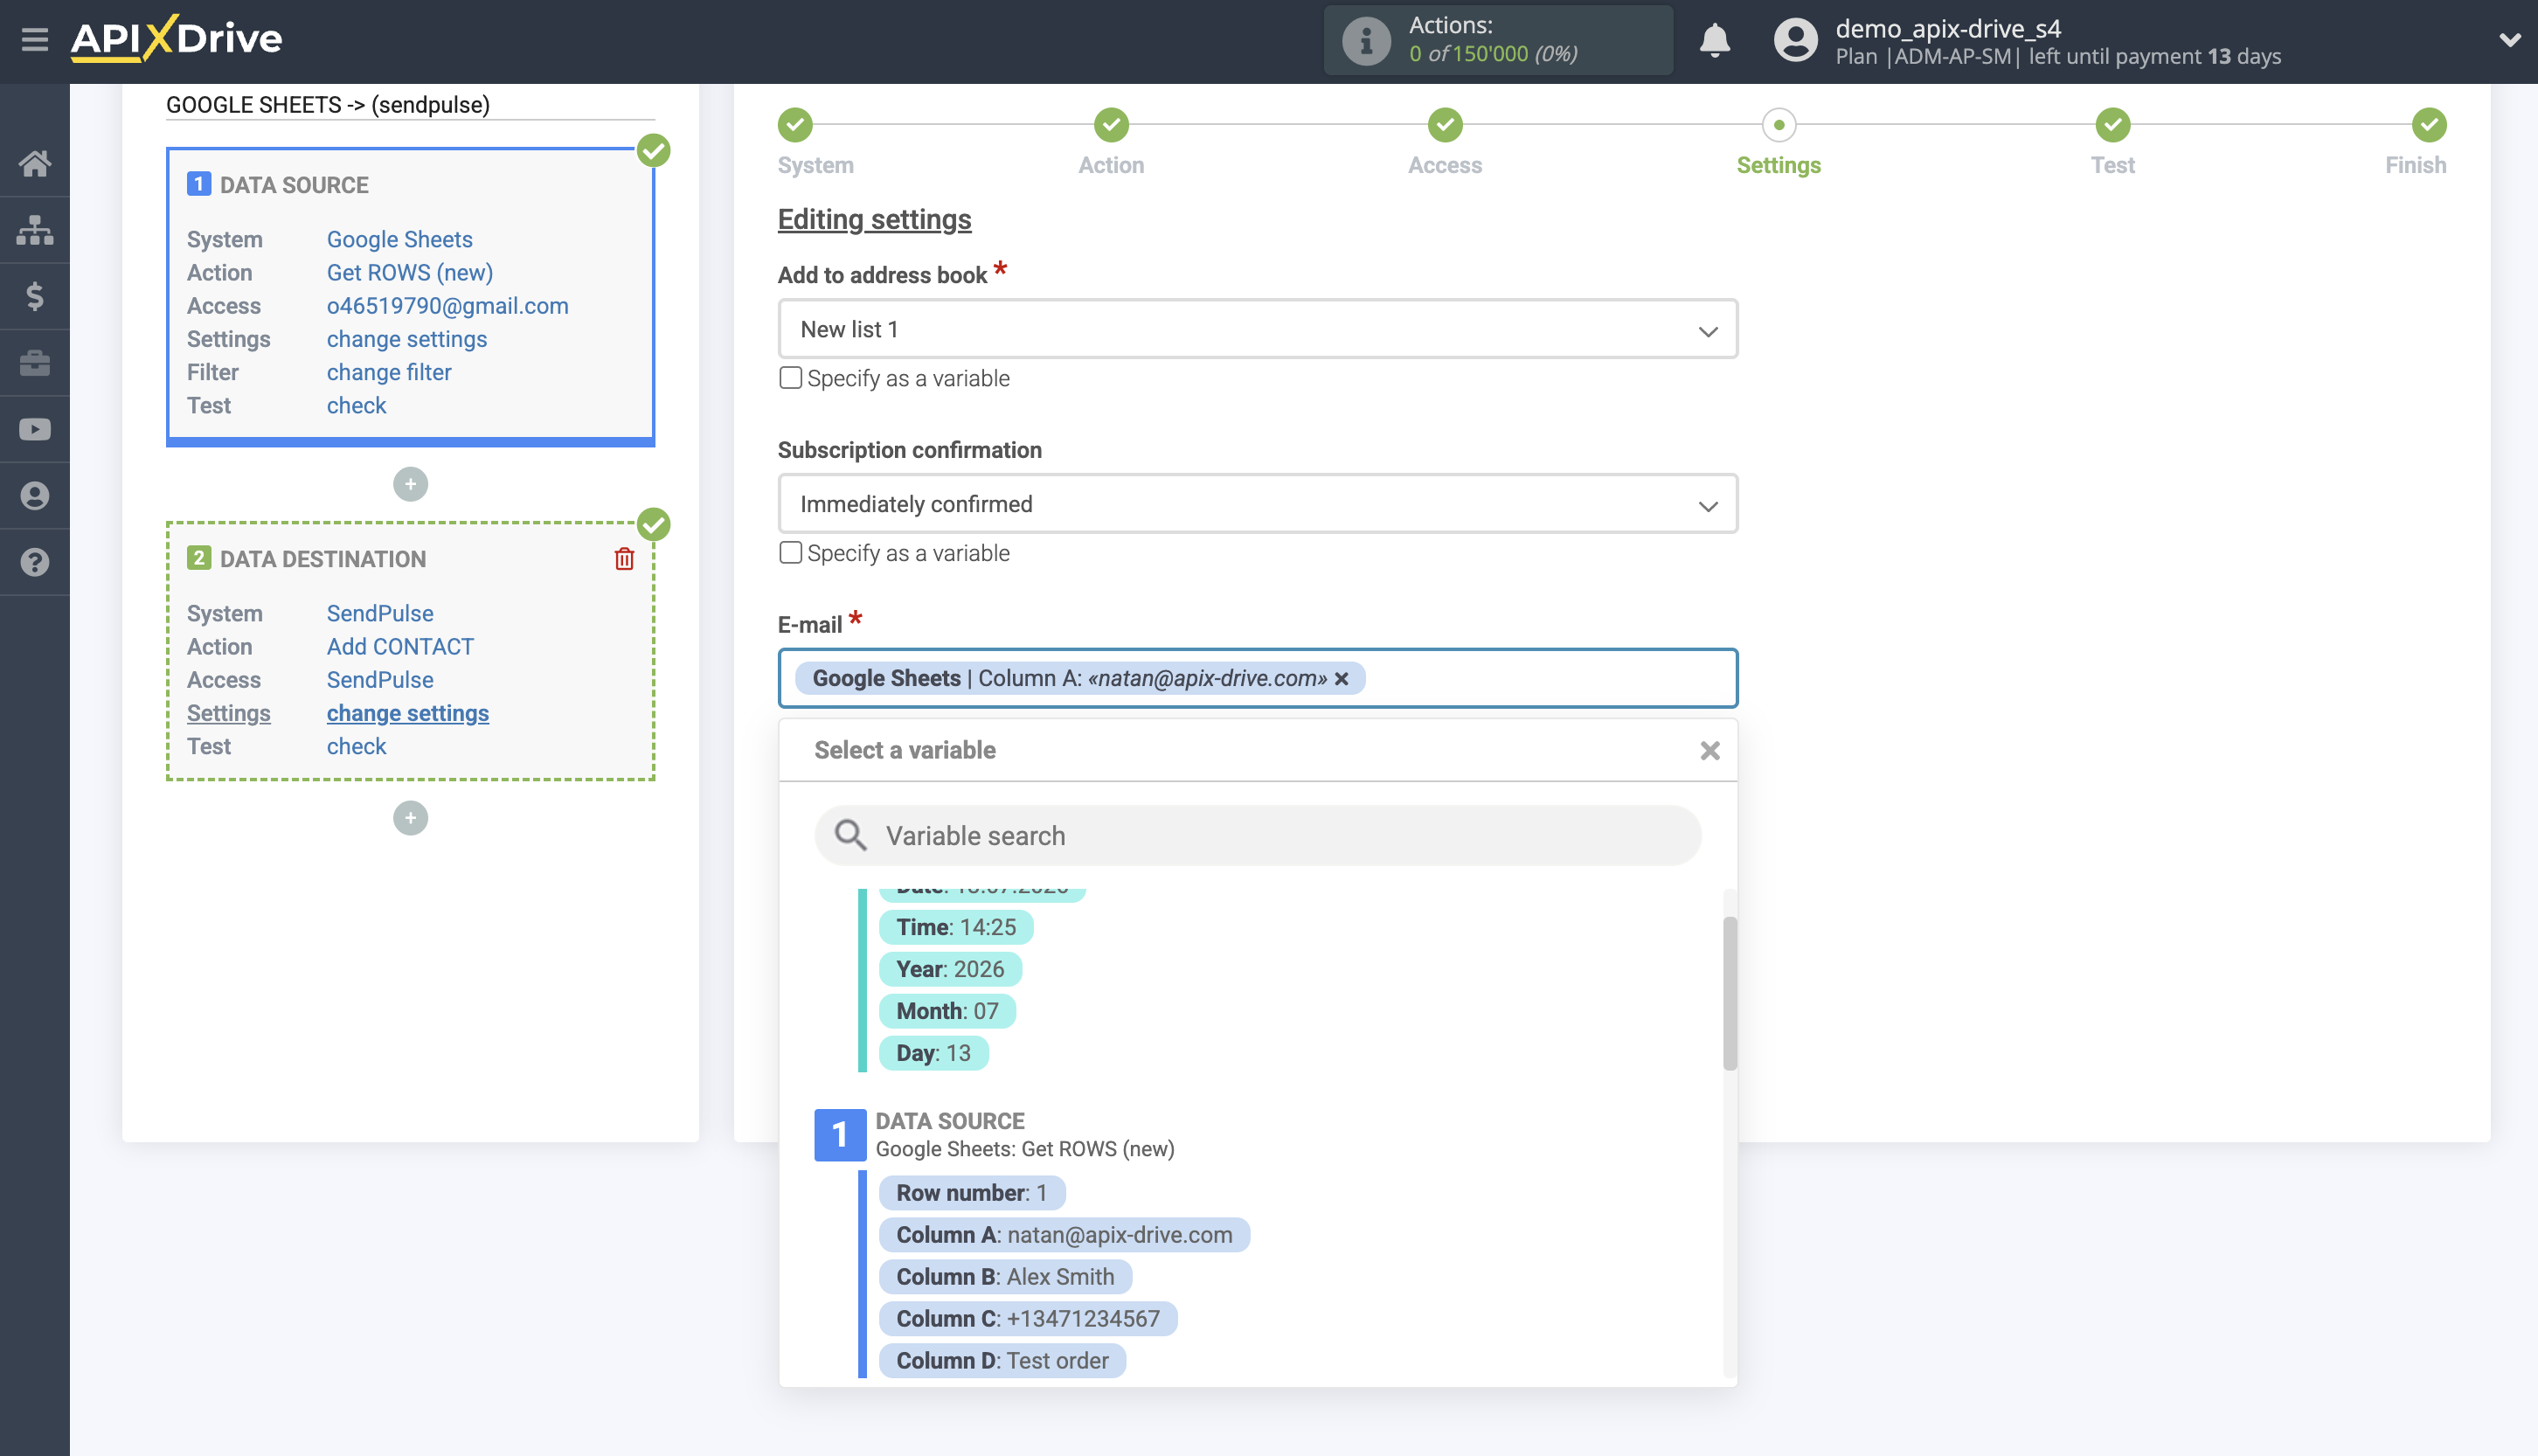The width and height of the screenshot is (2538, 1456).
Task: Click check link in Data Source
Action: [x=356, y=405]
